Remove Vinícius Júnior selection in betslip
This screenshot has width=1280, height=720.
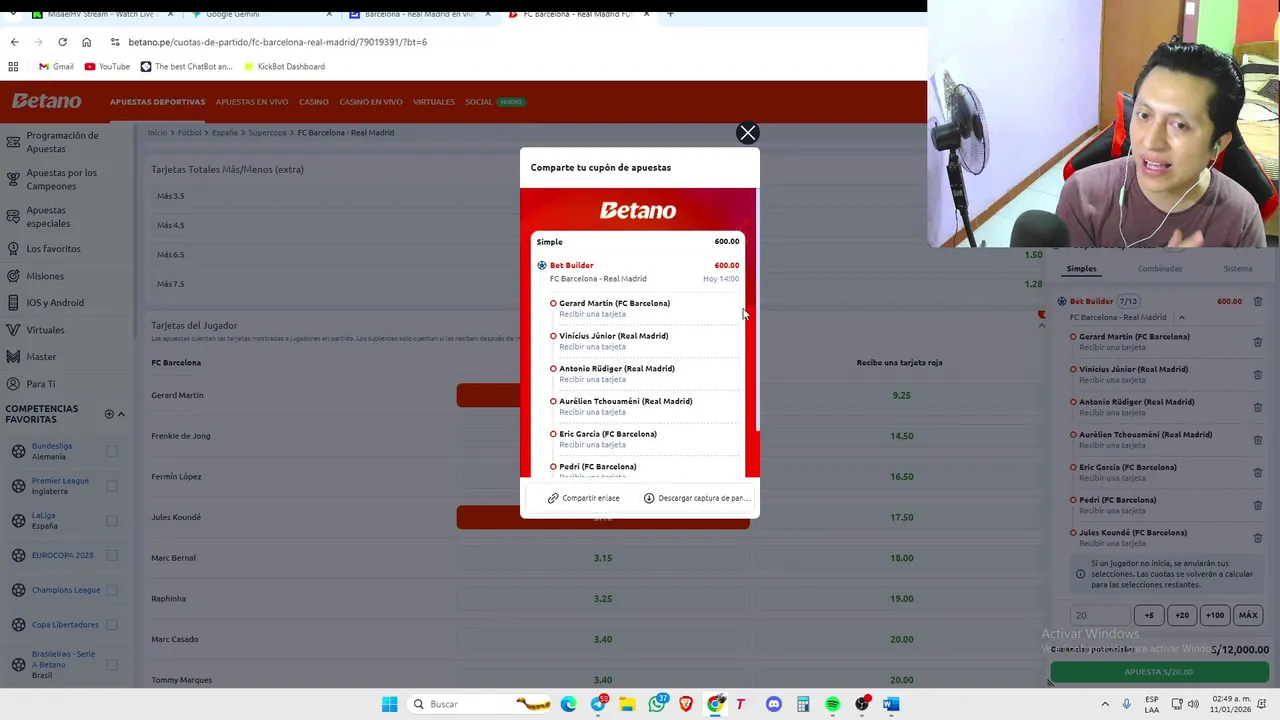pyautogui.click(x=1257, y=375)
